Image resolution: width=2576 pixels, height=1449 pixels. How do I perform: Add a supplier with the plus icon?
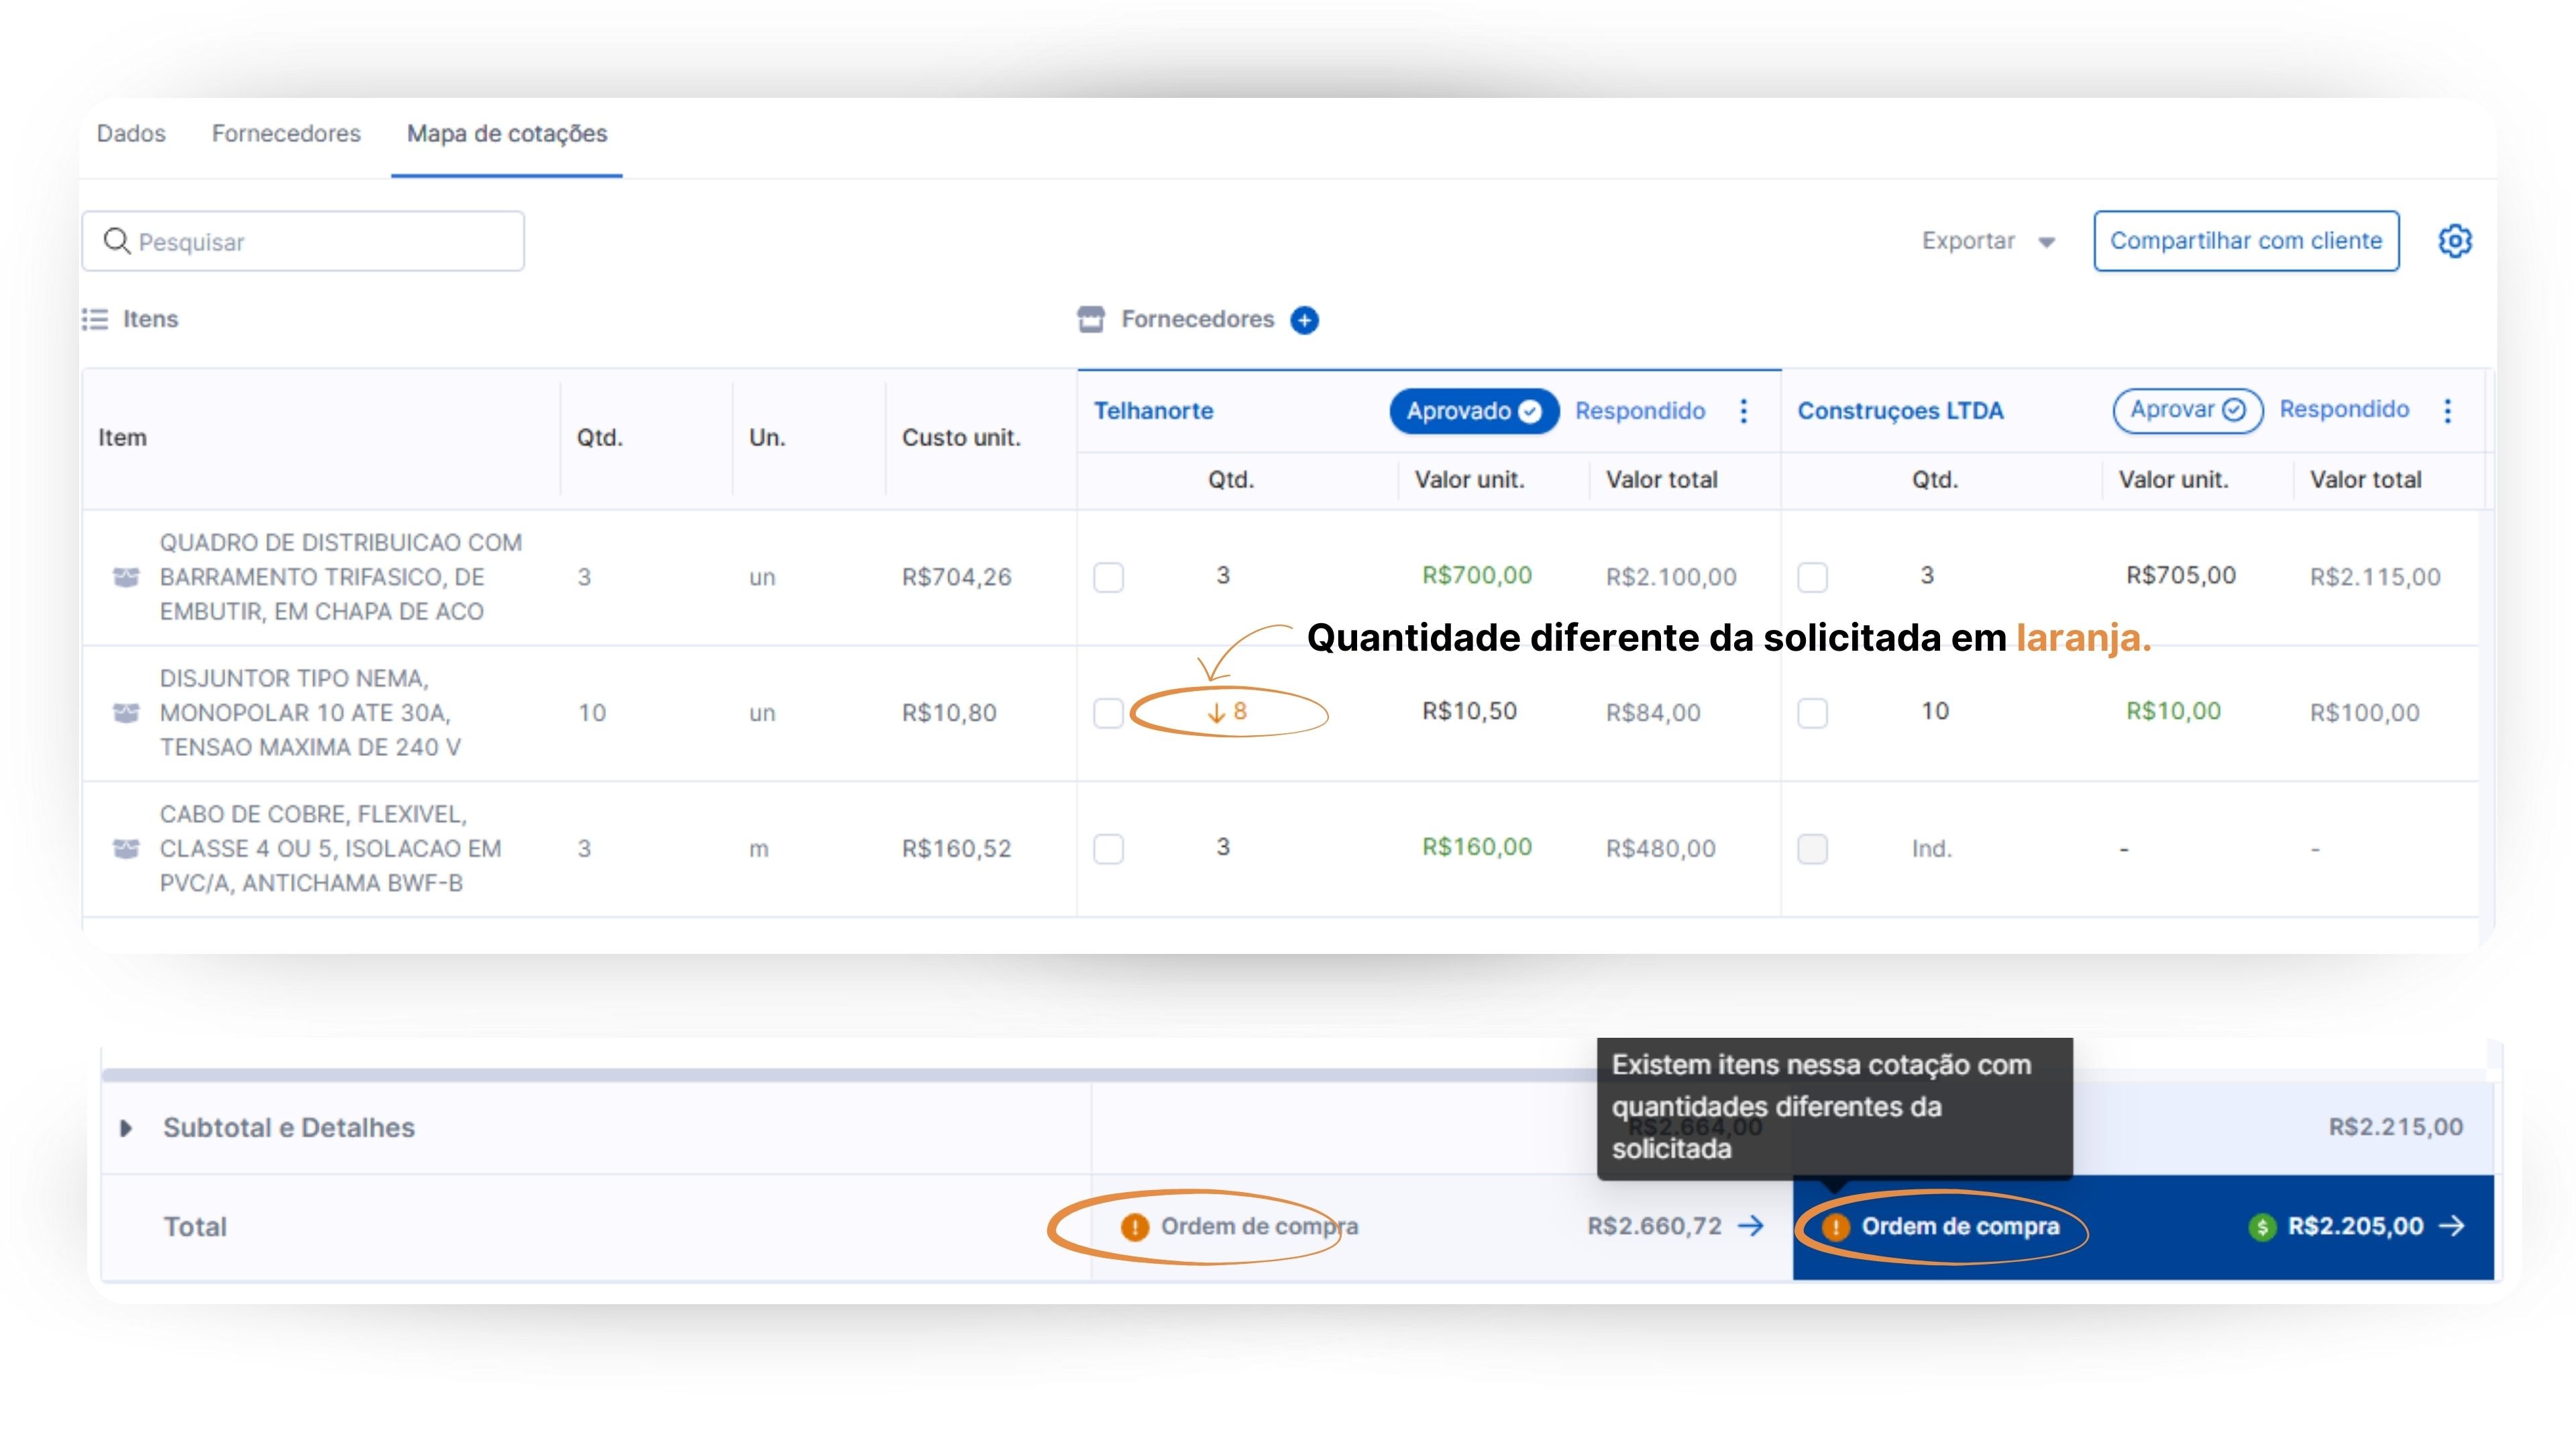click(x=1304, y=320)
